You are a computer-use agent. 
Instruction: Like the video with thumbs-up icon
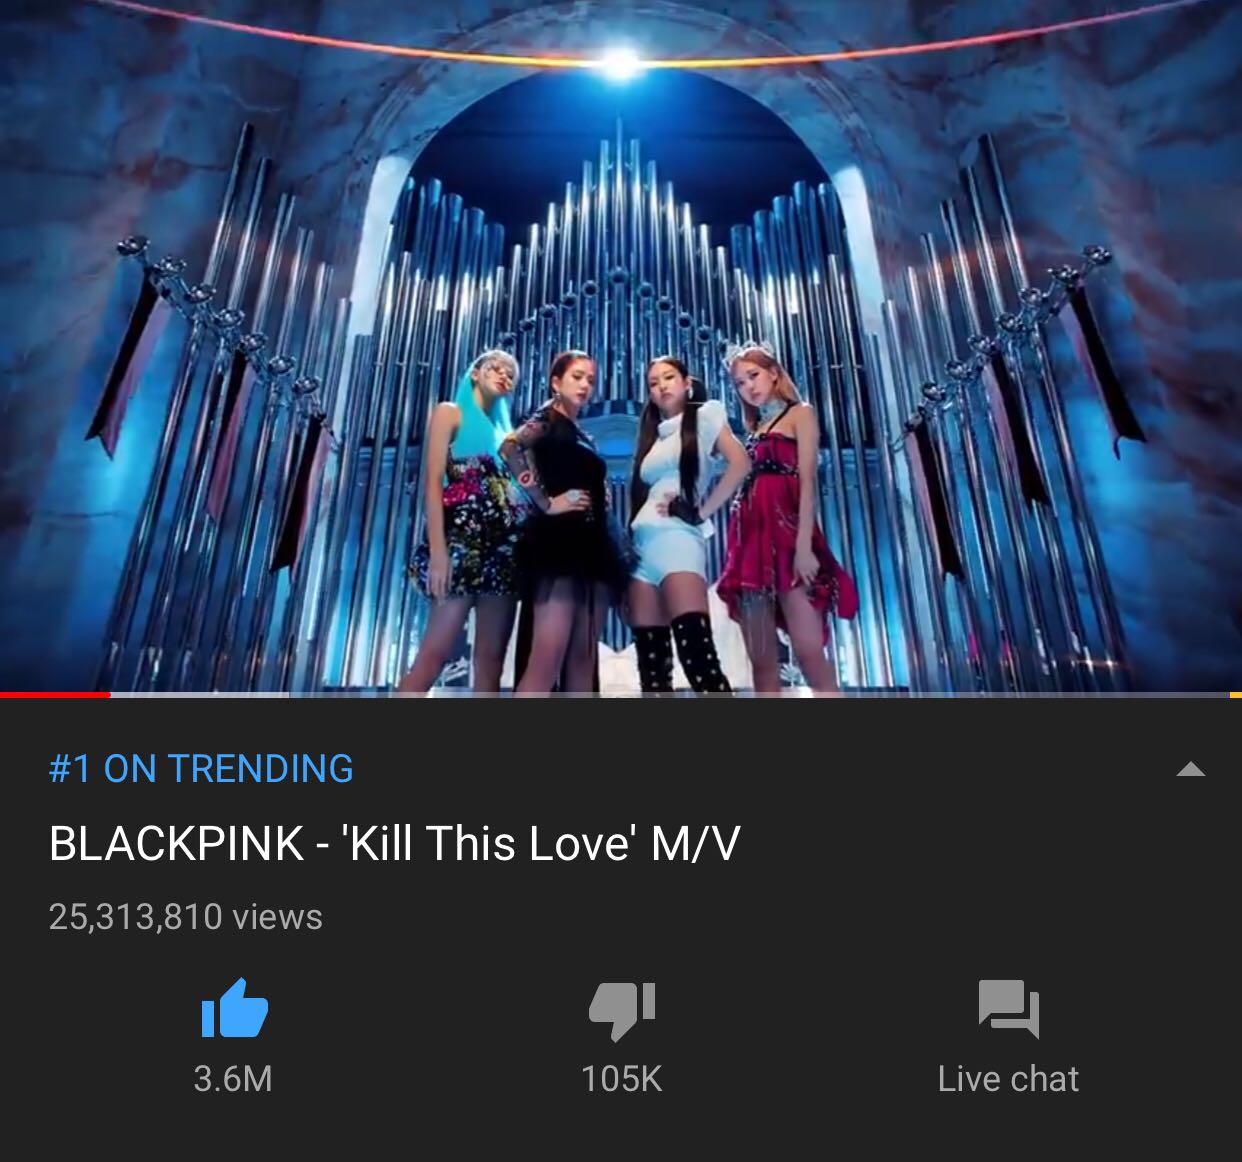point(235,1008)
